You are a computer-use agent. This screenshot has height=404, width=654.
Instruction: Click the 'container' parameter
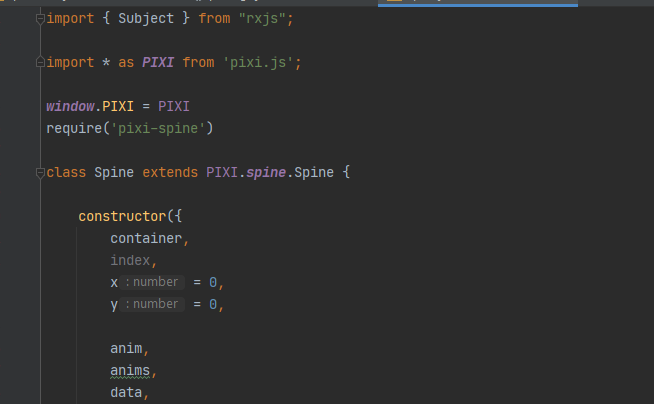[x=146, y=238]
